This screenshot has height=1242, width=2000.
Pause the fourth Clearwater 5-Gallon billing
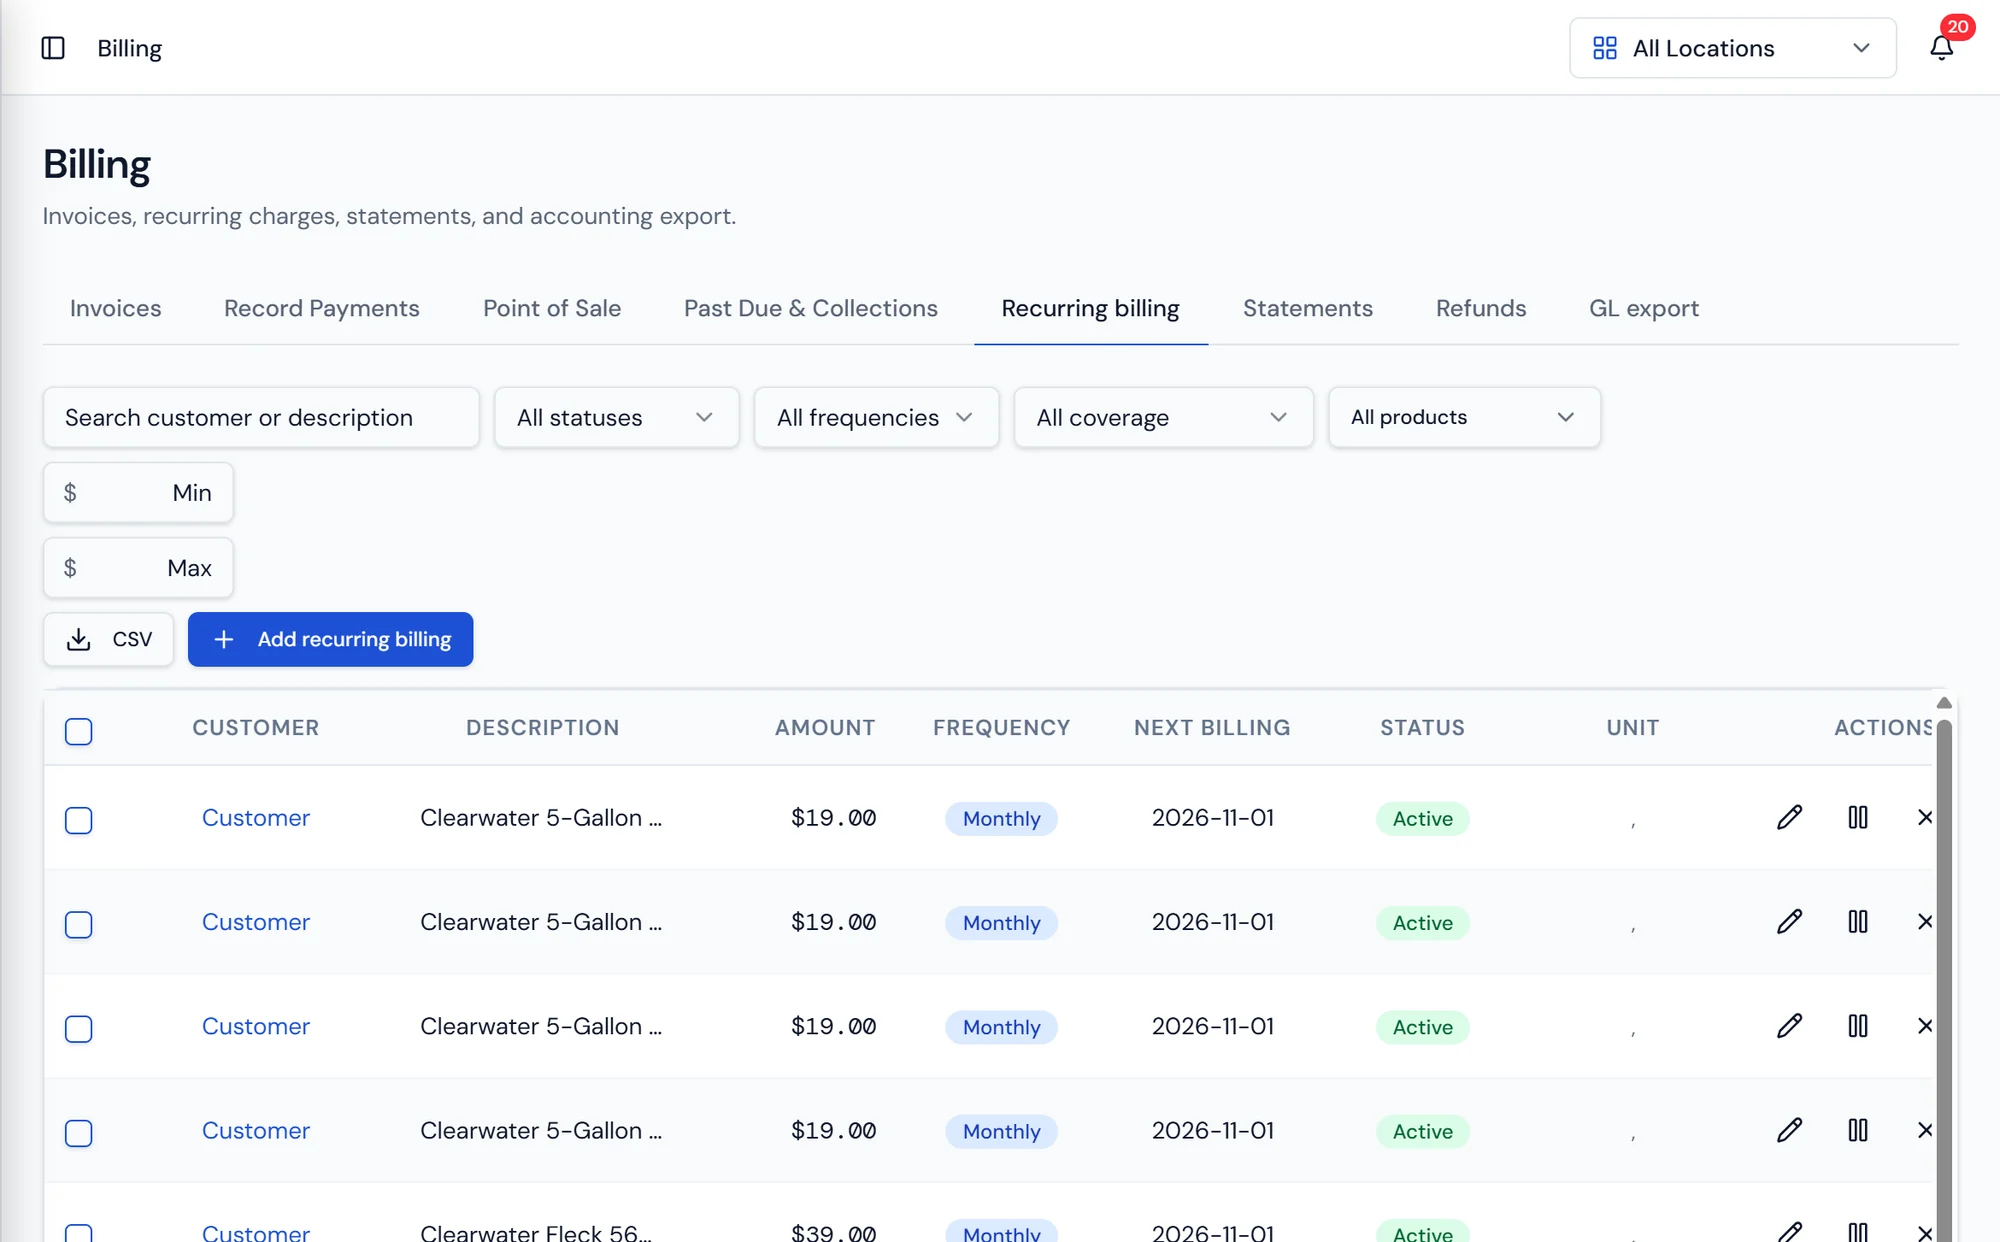pos(1857,1130)
